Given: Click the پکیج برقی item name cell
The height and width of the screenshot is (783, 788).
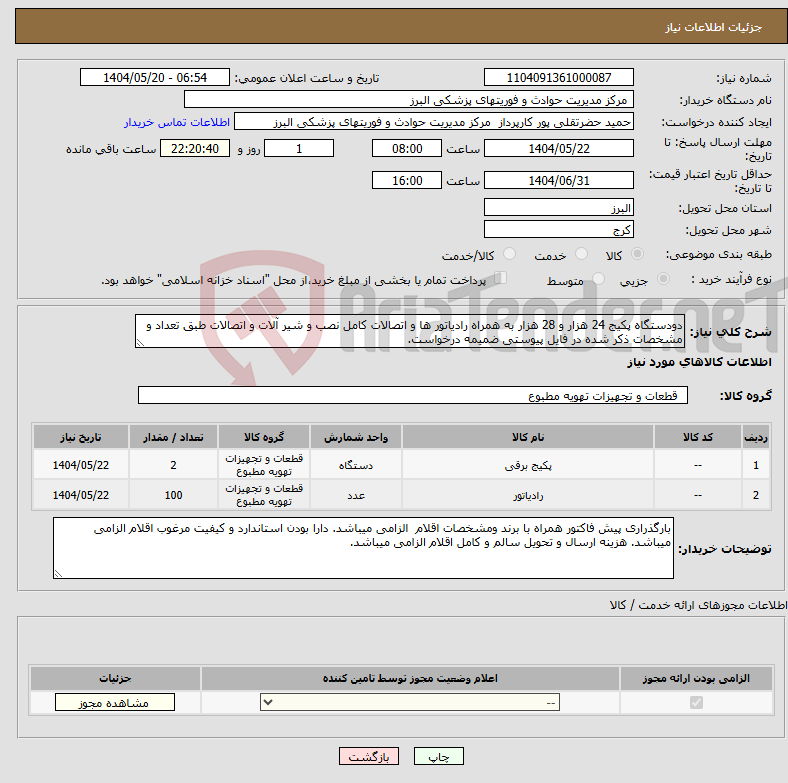Looking at the screenshot, I should pos(528,465).
